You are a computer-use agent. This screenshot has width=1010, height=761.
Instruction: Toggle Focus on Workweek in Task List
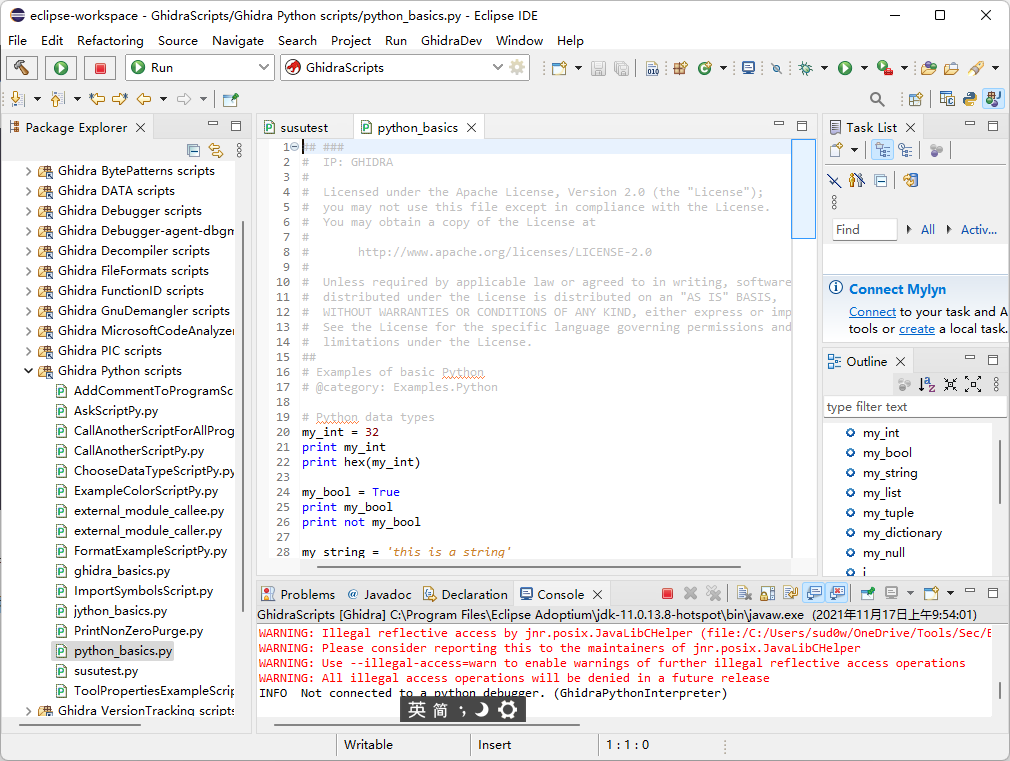[936, 150]
